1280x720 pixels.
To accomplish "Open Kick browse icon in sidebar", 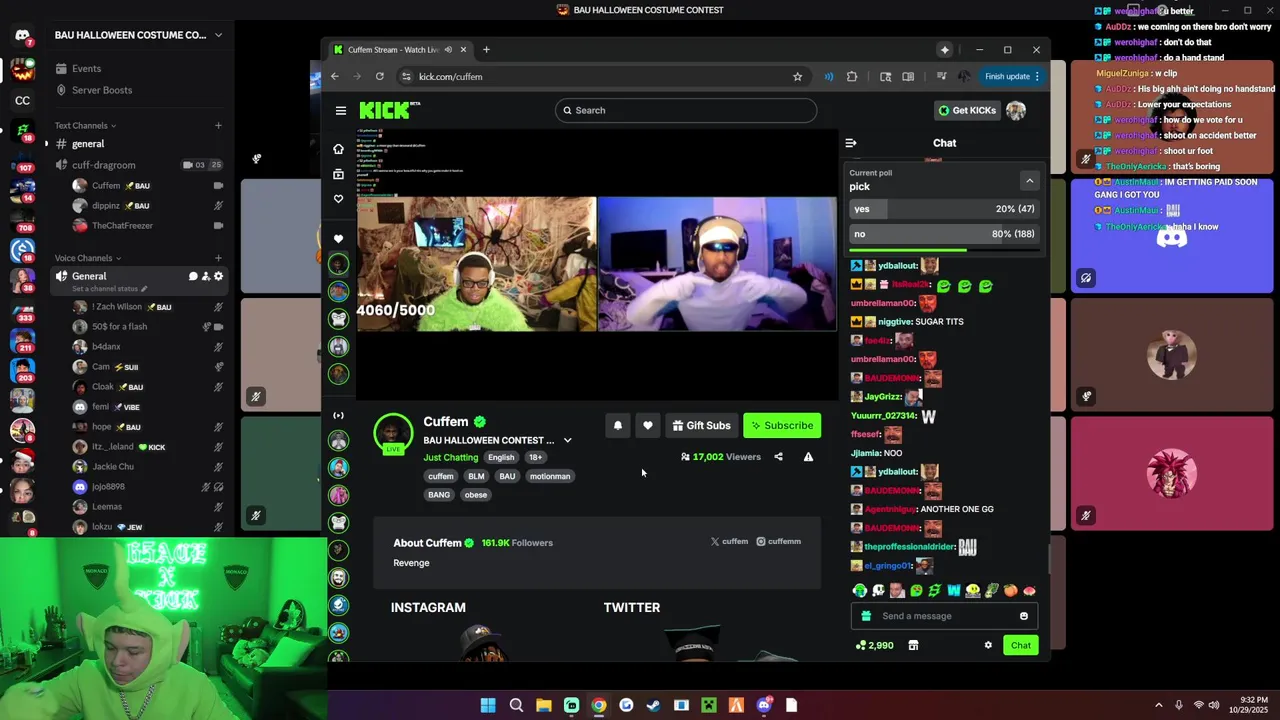I will 338,174.
